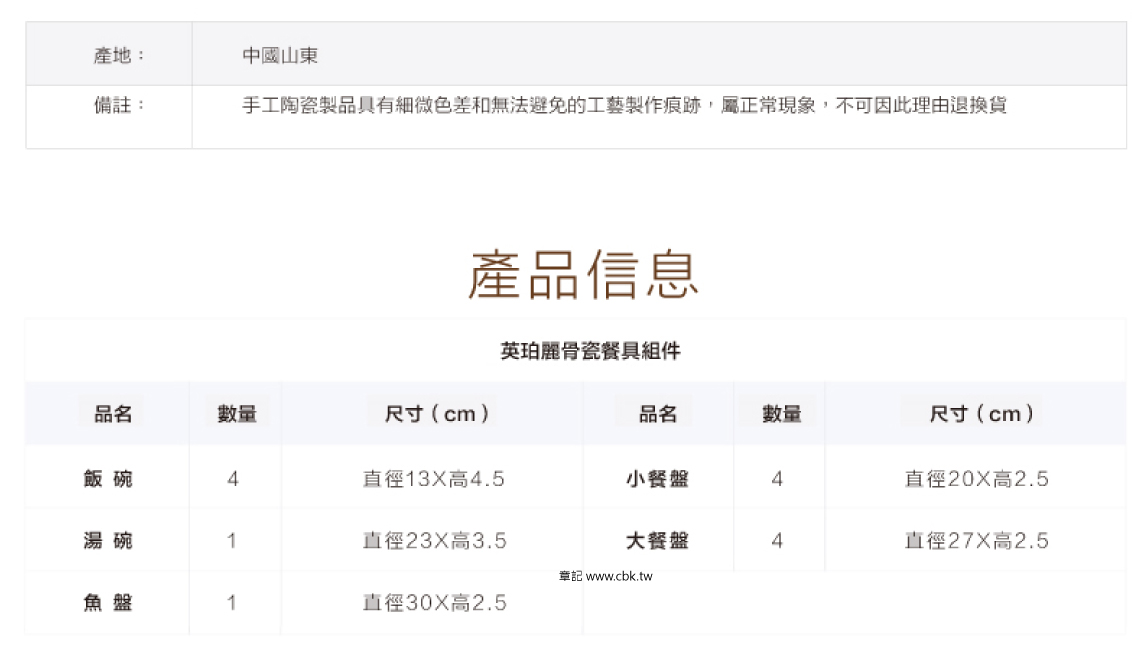The width and height of the screenshot is (1141, 654).
Task: Click the 魚盤 item name
Action: coord(108,603)
